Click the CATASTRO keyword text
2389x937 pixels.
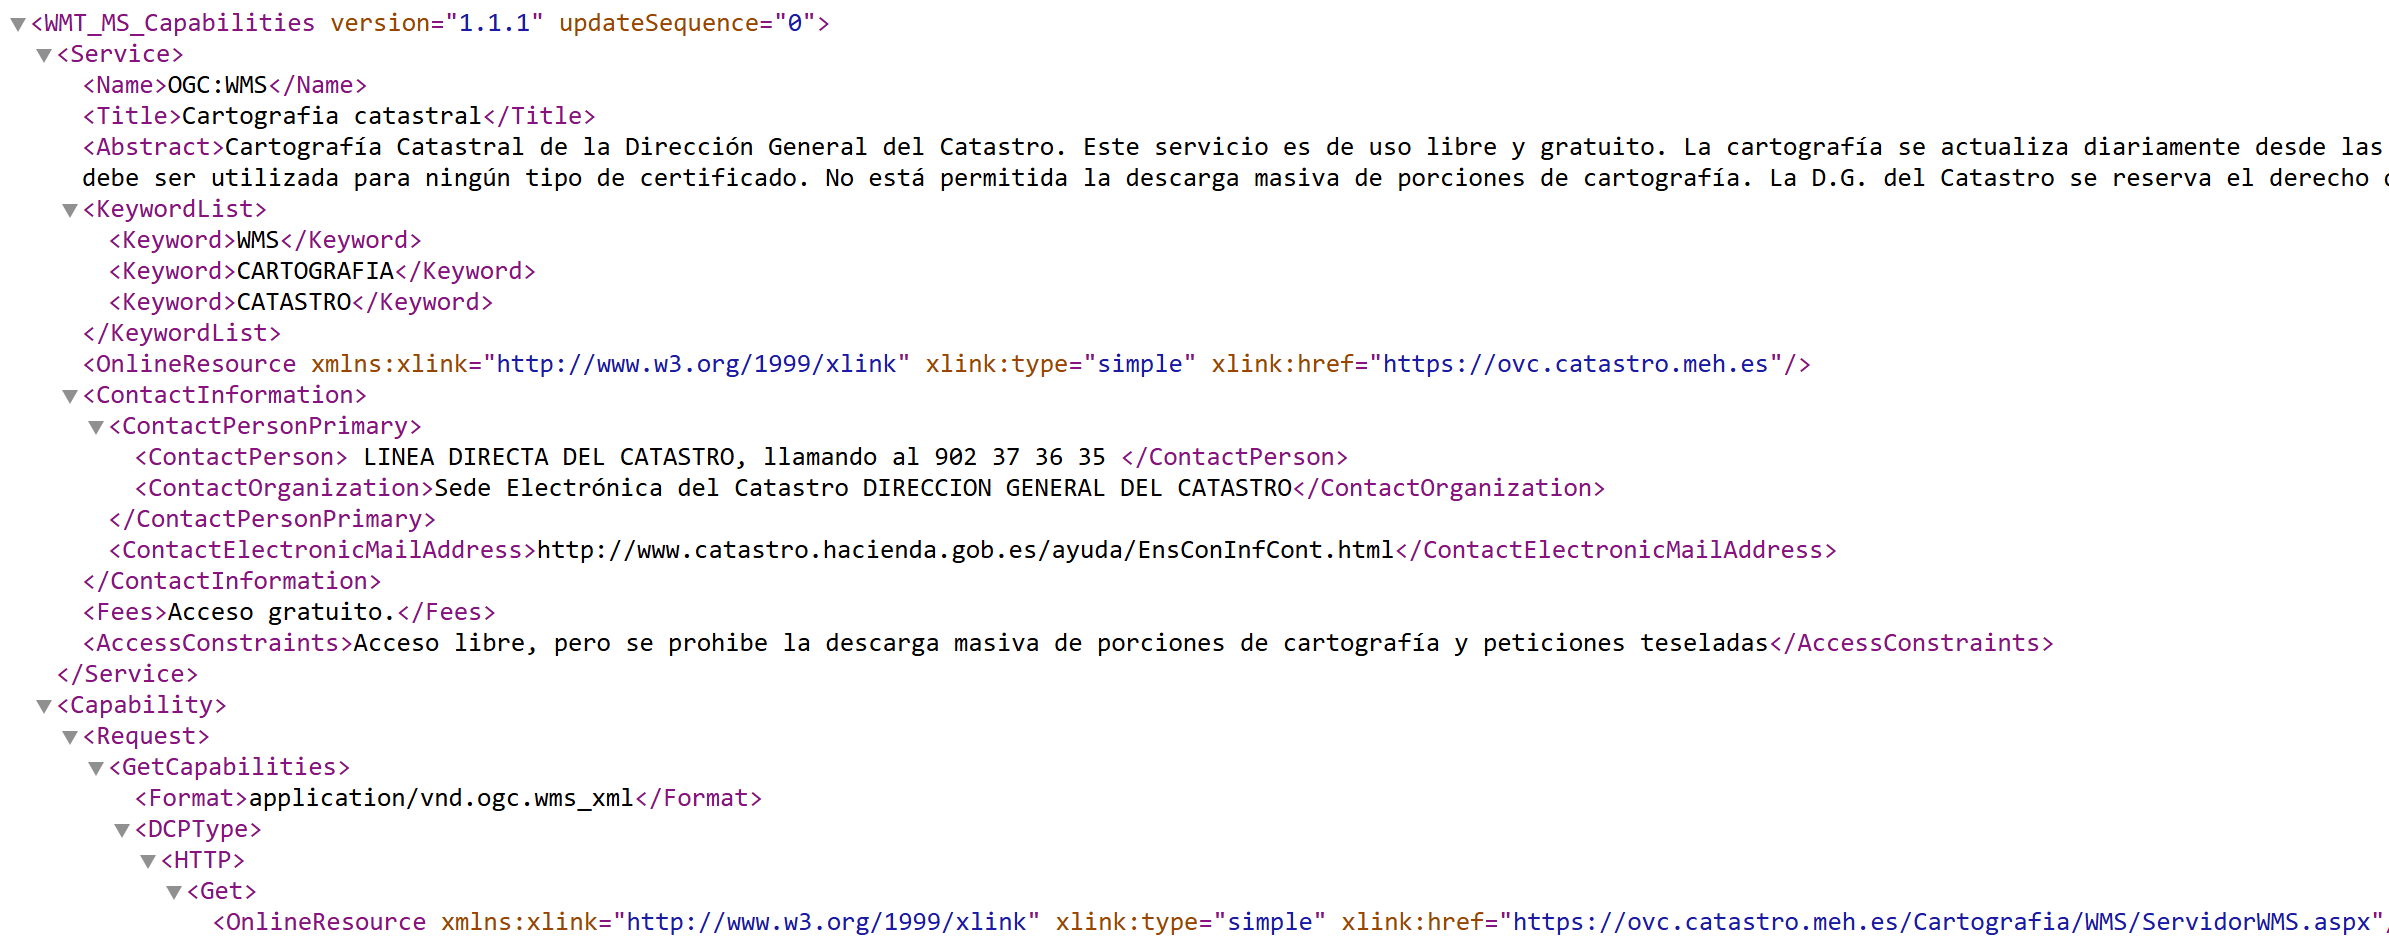point(294,302)
